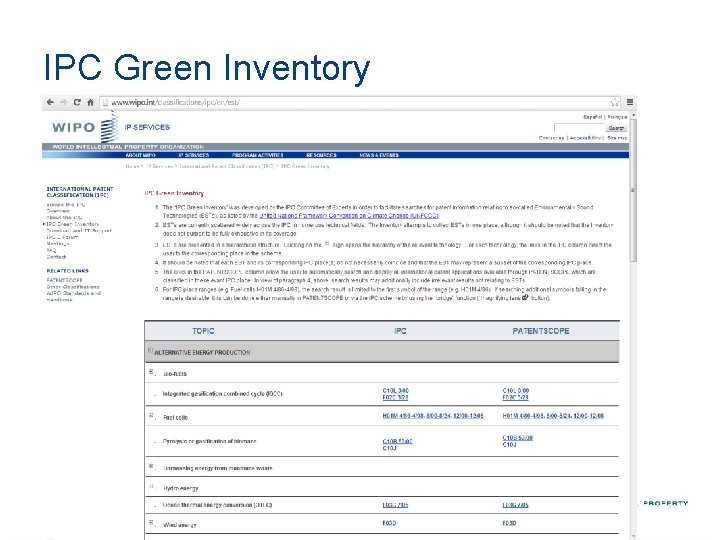
Task: Expand the Bio-fuels row
Action: click(151, 372)
